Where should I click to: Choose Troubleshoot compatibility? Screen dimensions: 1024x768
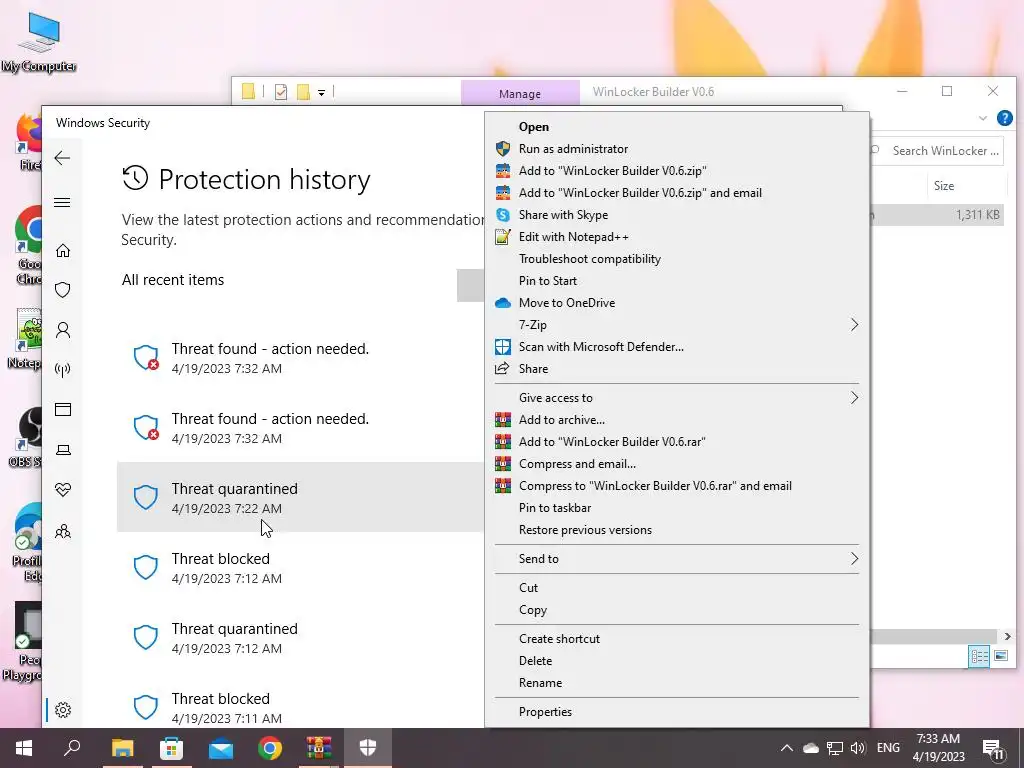(x=677, y=259)
